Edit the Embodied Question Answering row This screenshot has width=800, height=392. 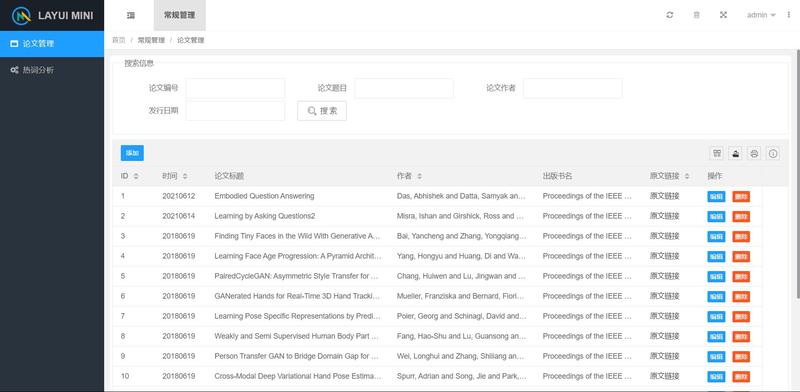pyautogui.click(x=716, y=197)
